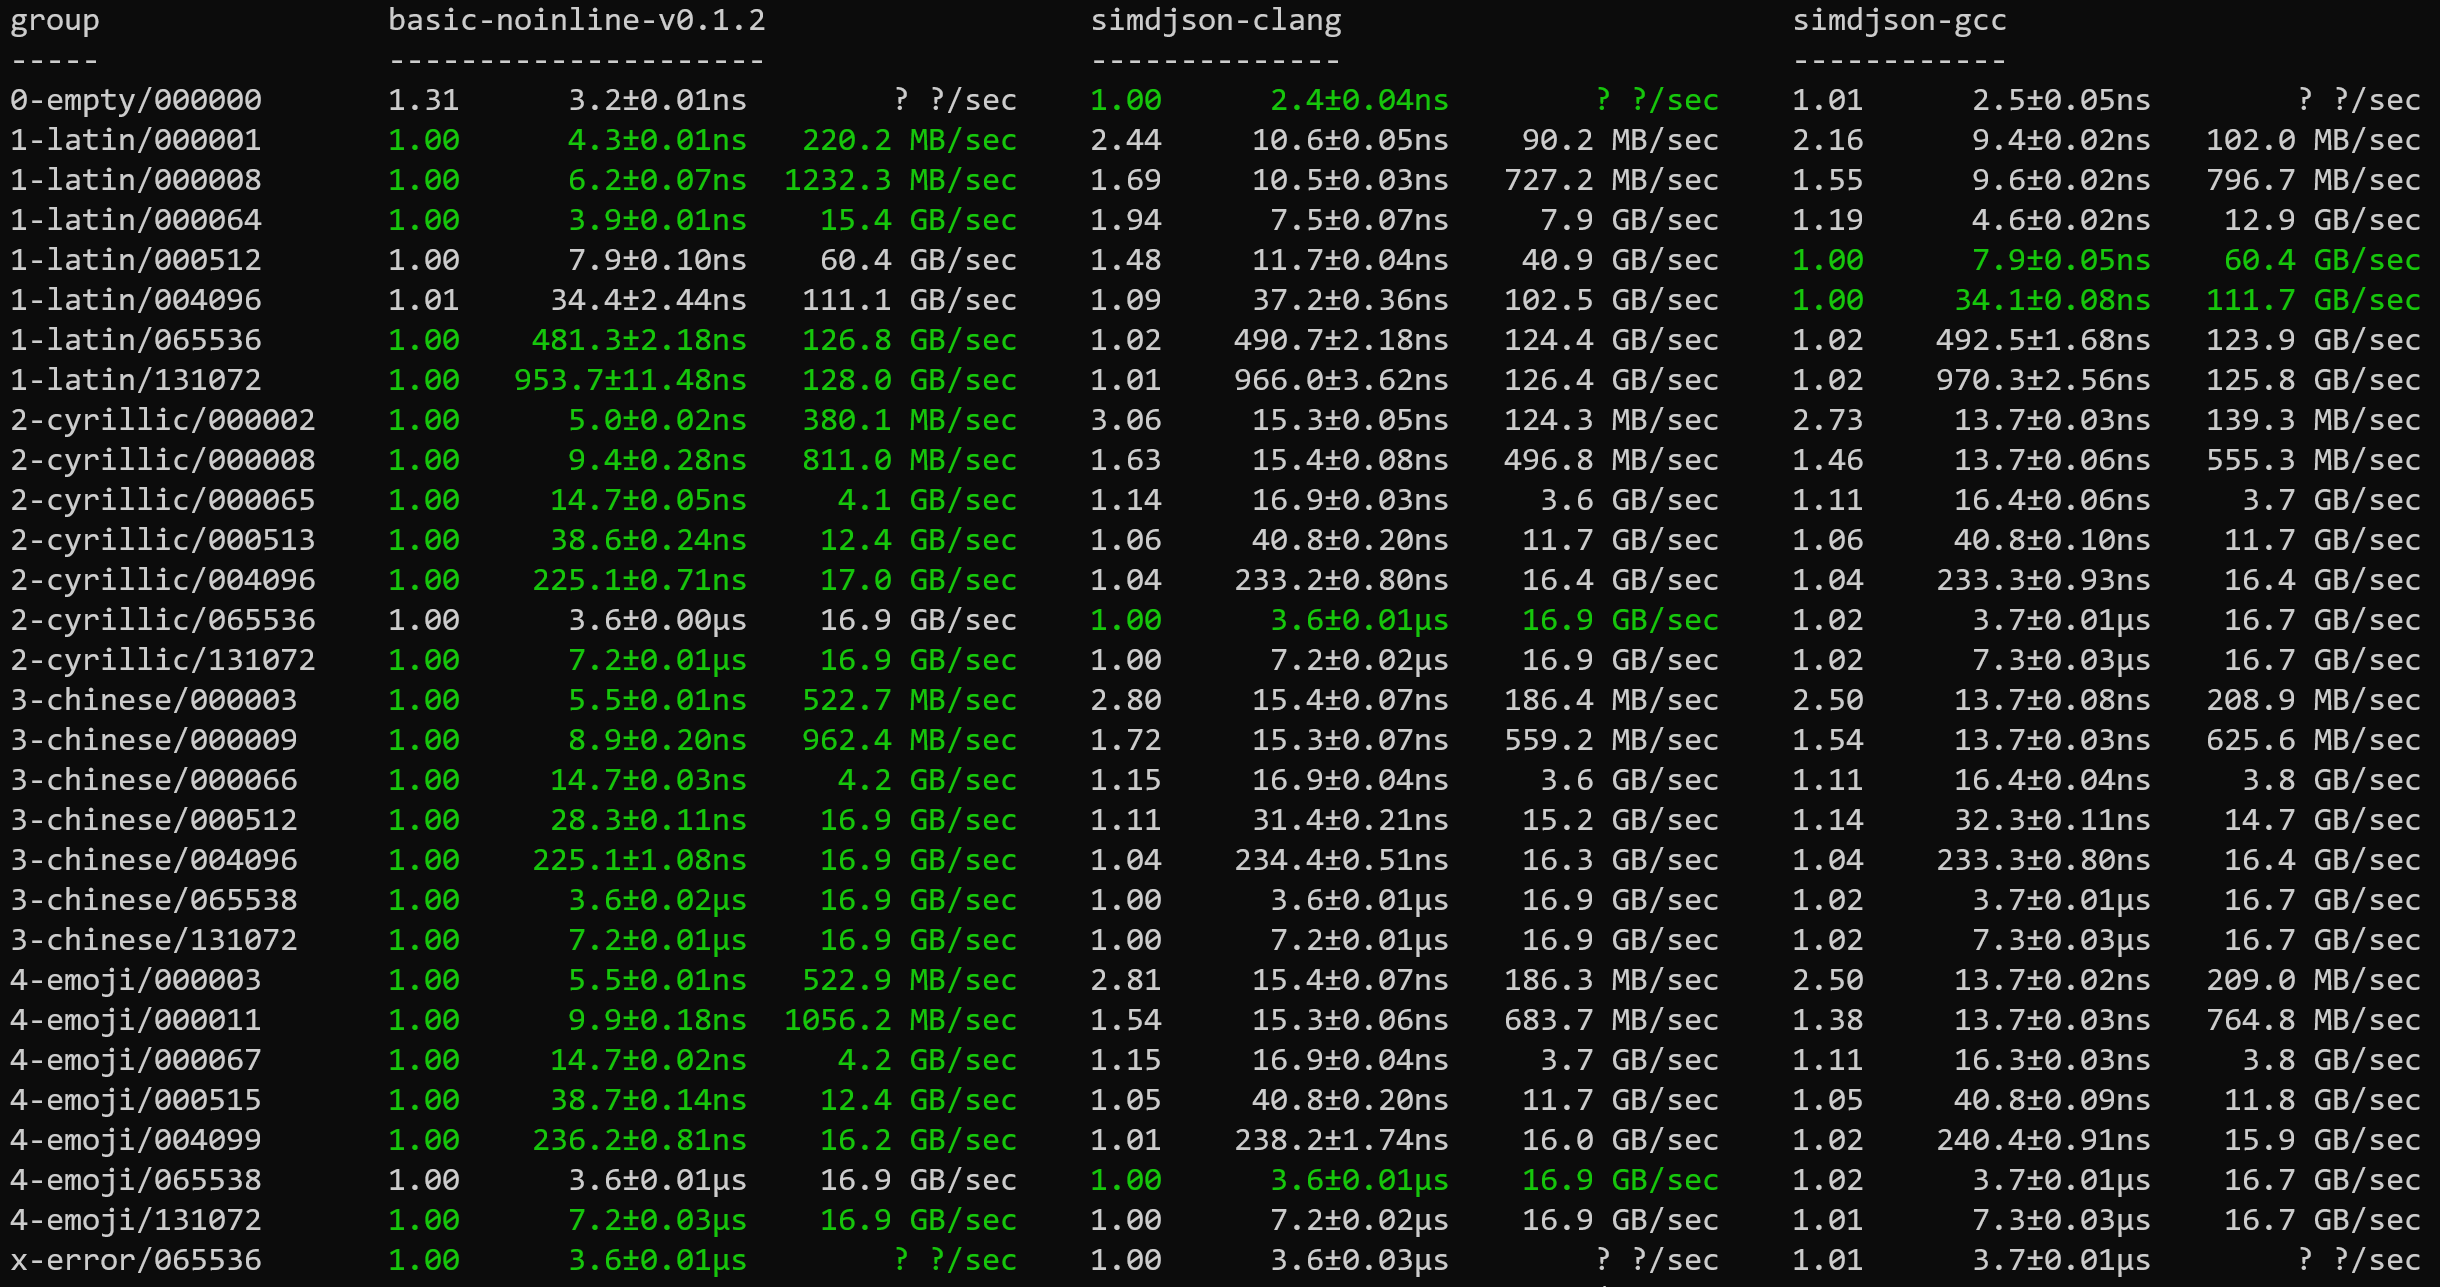Select the row label '4-emoji/000067'
The height and width of the screenshot is (1287, 2440).
click(x=136, y=1060)
